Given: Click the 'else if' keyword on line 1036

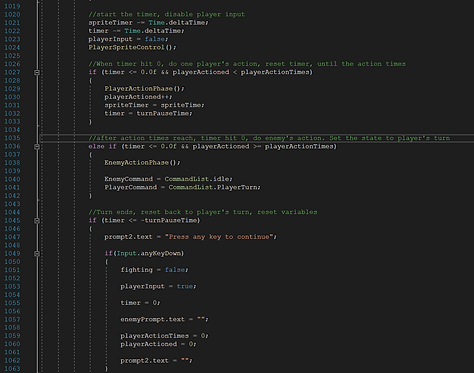Looking at the screenshot, I should pyautogui.click(x=102, y=146).
